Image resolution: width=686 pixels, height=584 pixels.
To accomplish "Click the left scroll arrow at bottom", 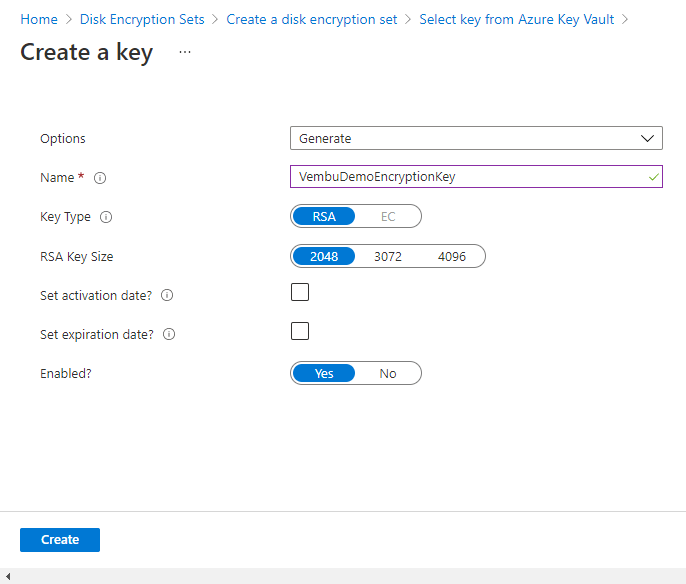I will click(7, 577).
